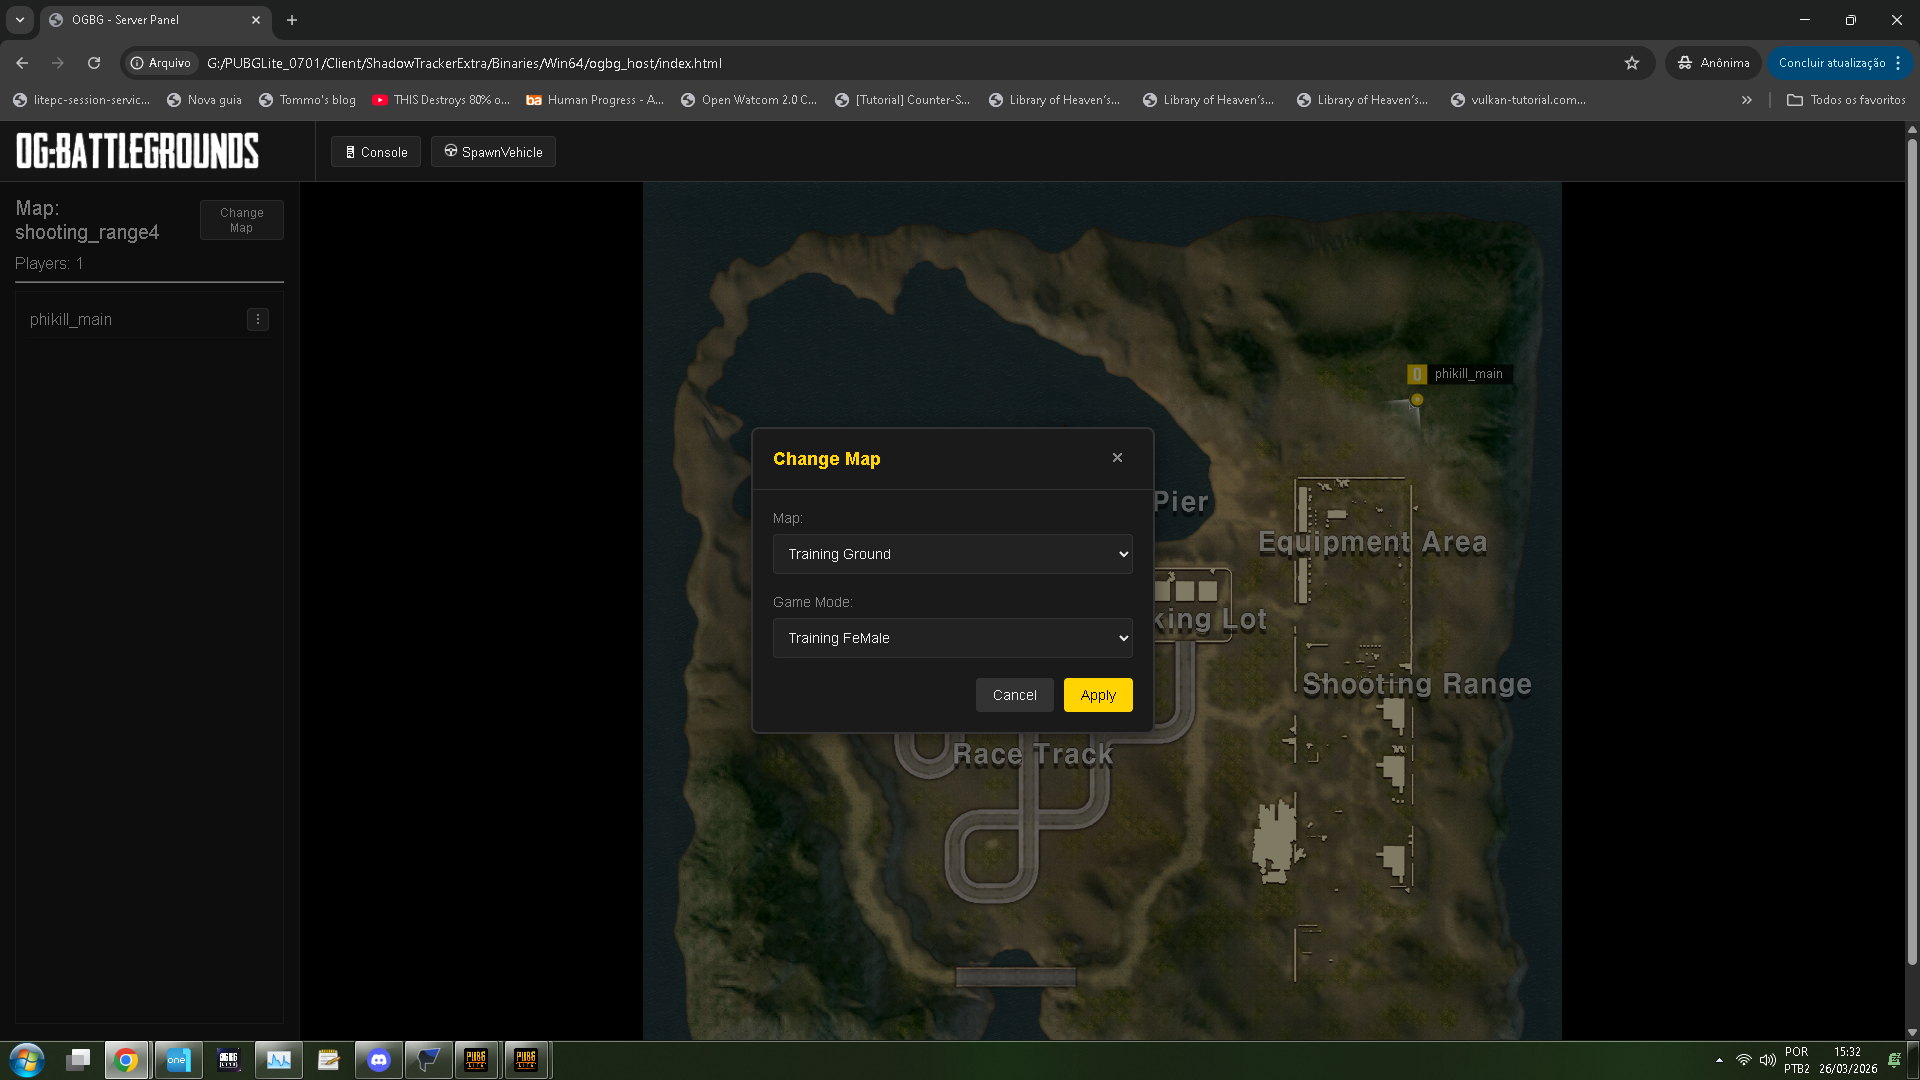The height and width of the screenshot is (1080, 1920).
Task: Open the phikill_main player options menu
Action: coord(258,319)
